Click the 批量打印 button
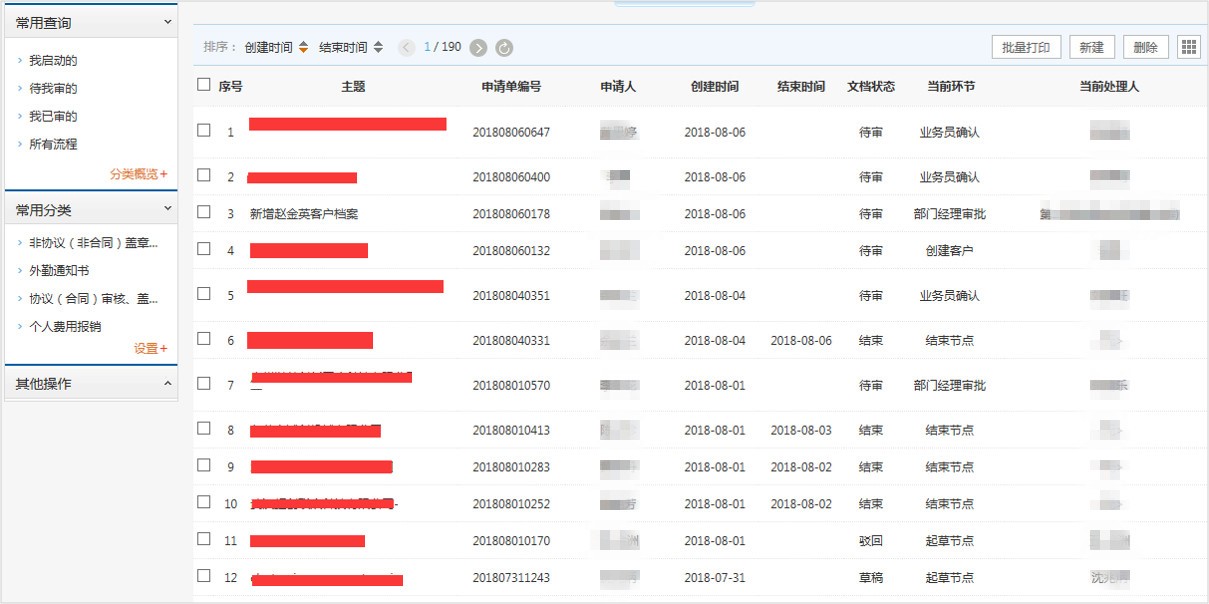Screen dimensions: 1209x604 pos(1026,47)
